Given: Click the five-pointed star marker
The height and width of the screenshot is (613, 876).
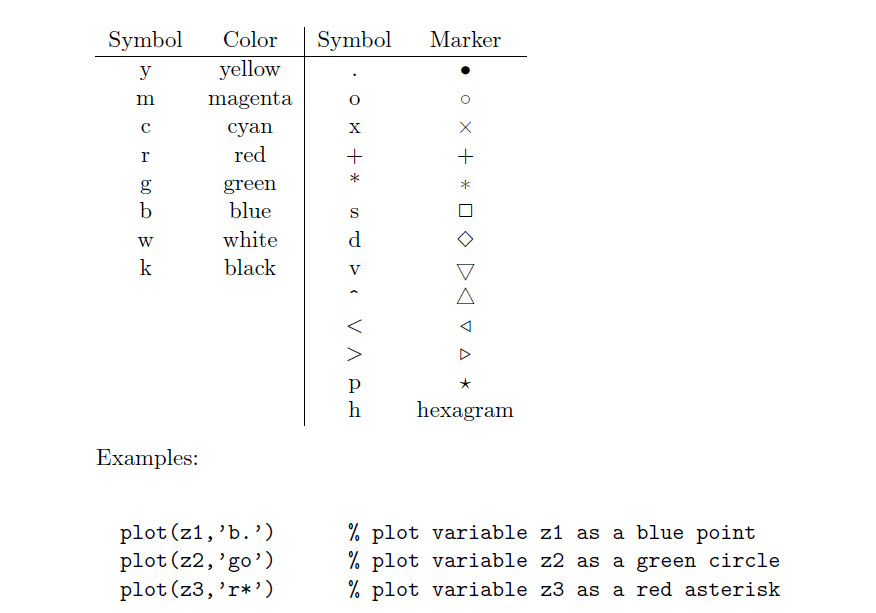Looking at the screenshot, I should [465, 383].
